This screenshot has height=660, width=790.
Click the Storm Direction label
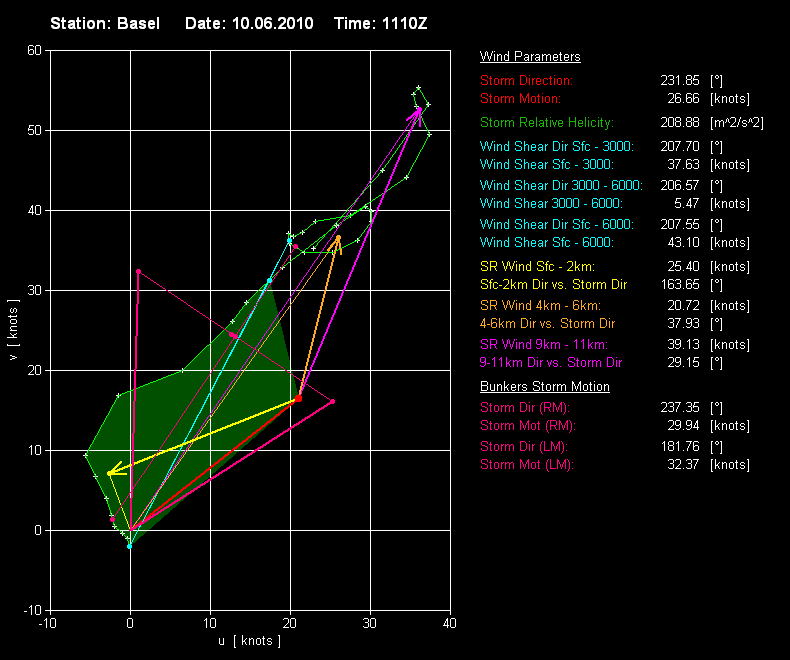pyautogui.click(x=526, y=80)
